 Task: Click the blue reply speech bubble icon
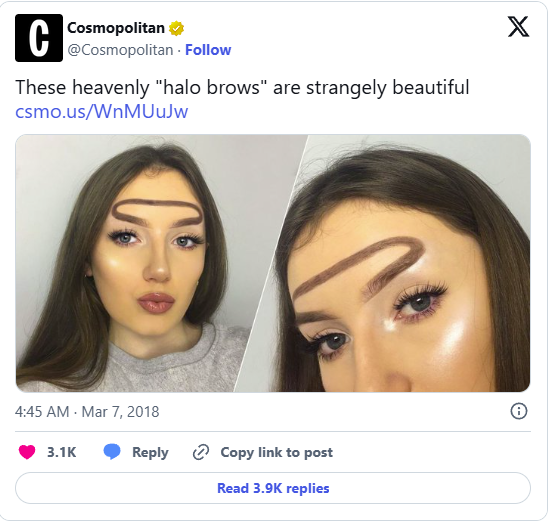(112, 452)
